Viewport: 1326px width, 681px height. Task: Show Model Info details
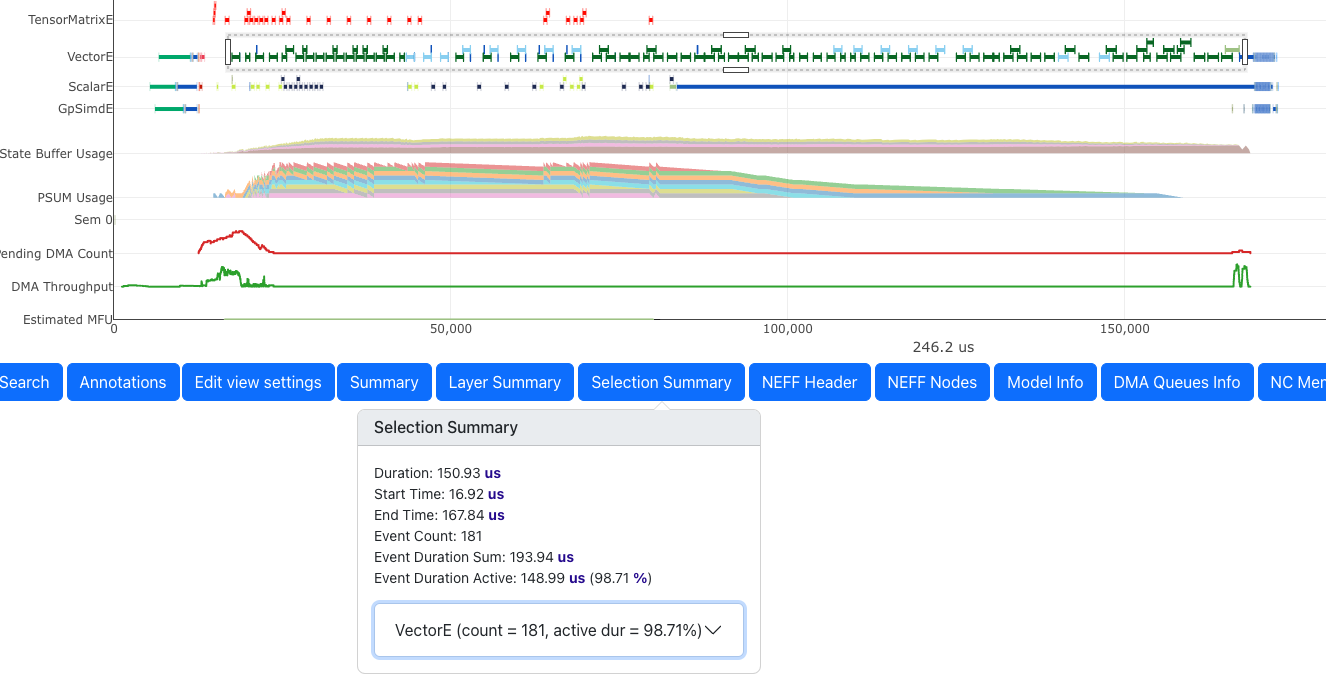click(1045, 382)
